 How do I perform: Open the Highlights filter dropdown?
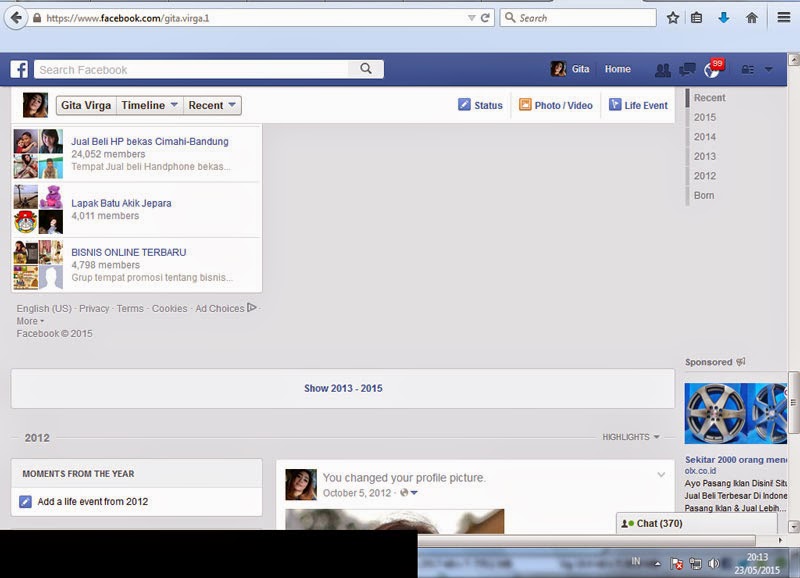[631, 437]
